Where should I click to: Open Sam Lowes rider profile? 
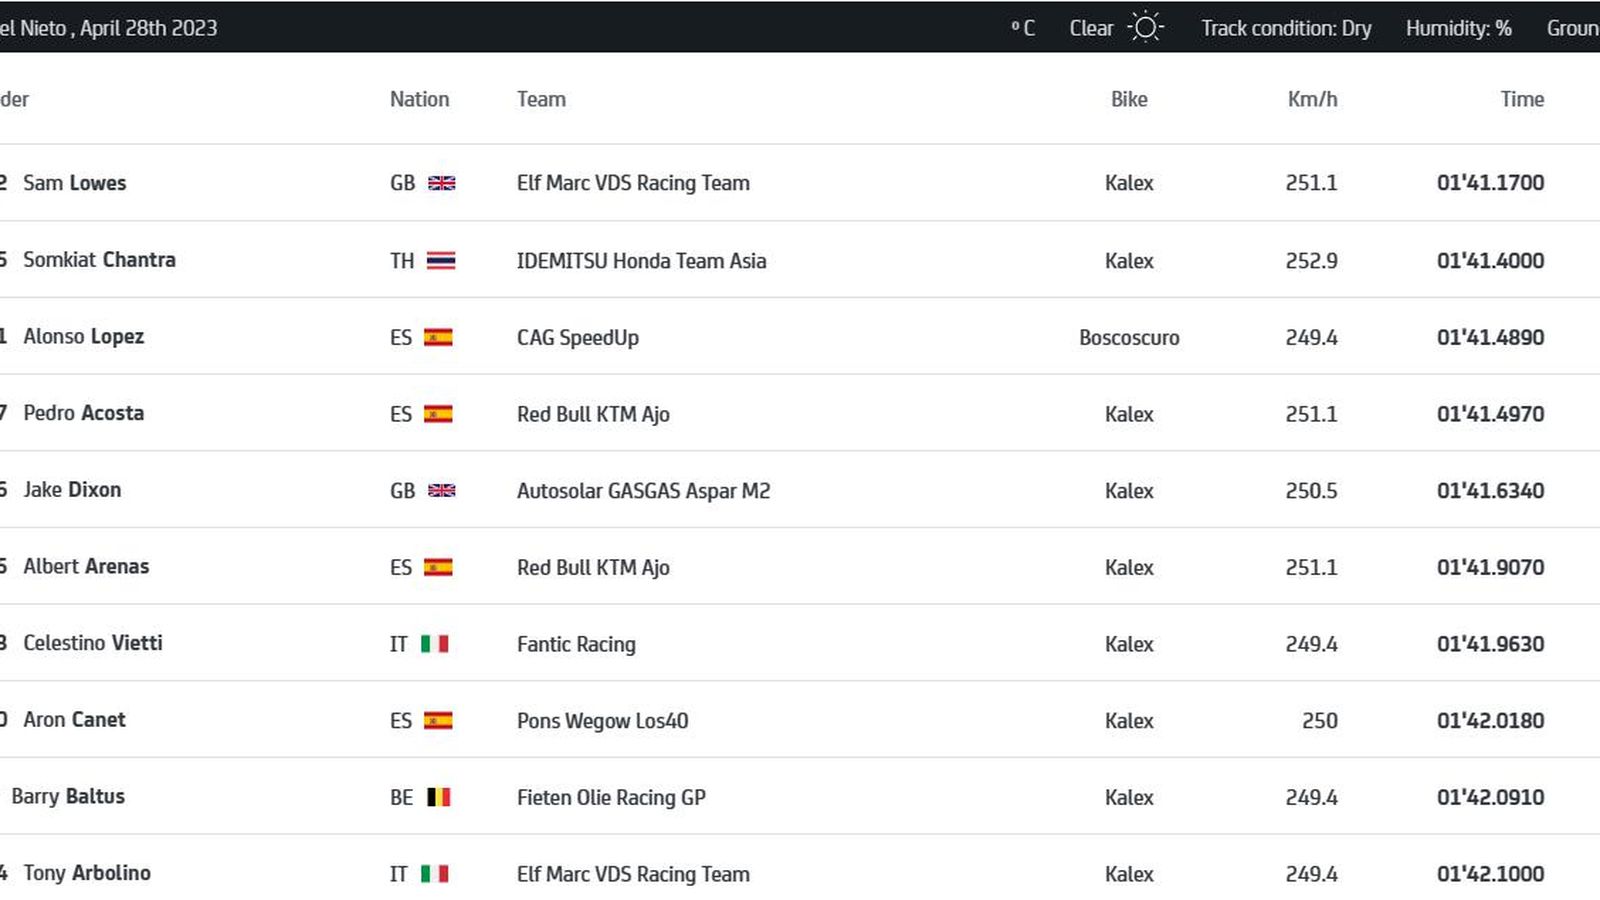(x=74, y=183)
